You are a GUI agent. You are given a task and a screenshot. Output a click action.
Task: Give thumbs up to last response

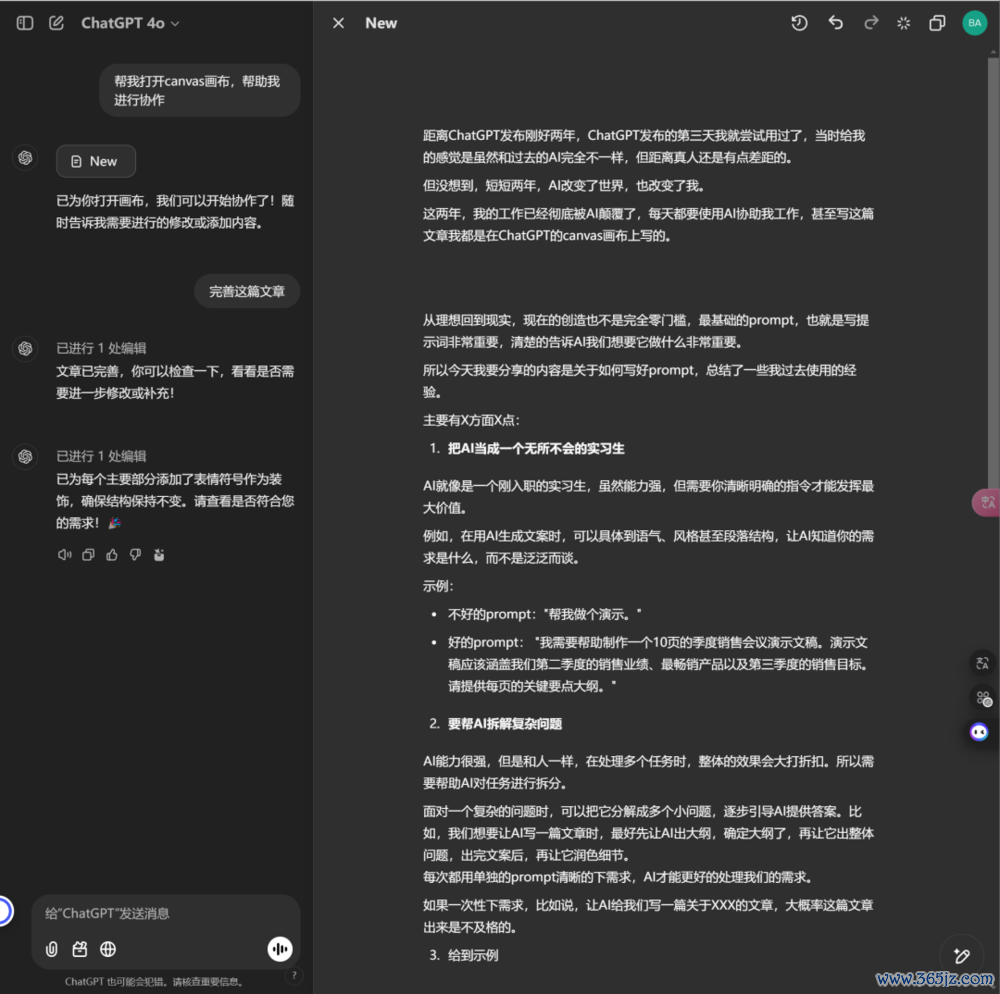112,555
